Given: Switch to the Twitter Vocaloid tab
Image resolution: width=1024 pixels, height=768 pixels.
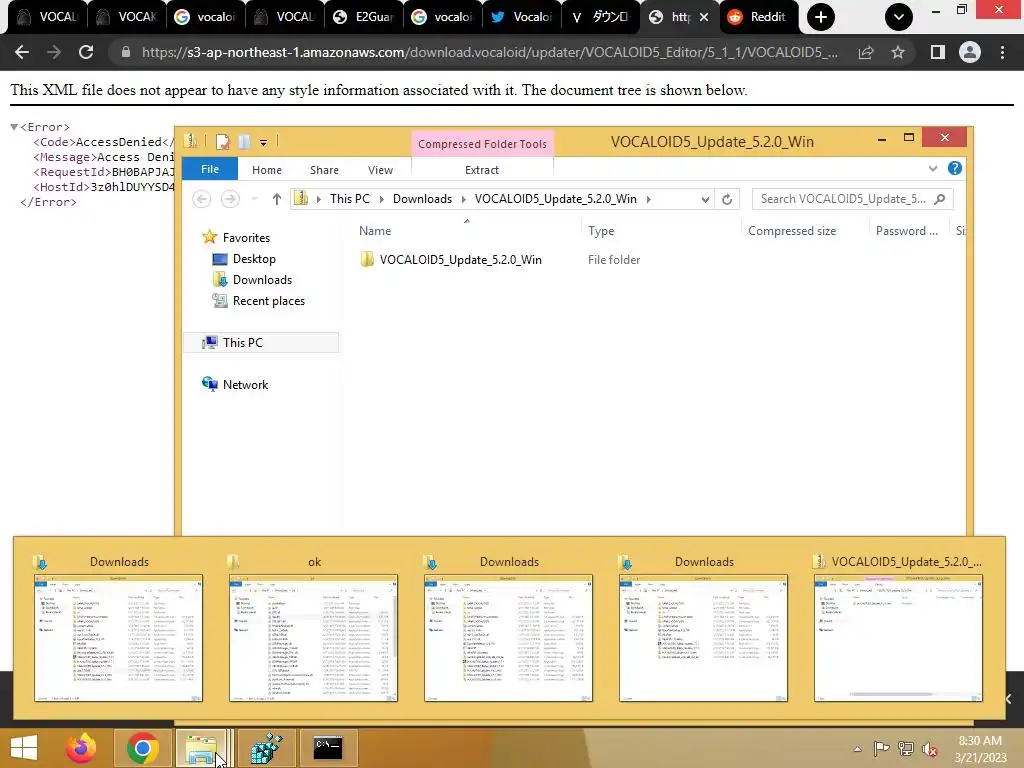Looking at the screenshot, I should pyautogui.click(x=523, y=17).
